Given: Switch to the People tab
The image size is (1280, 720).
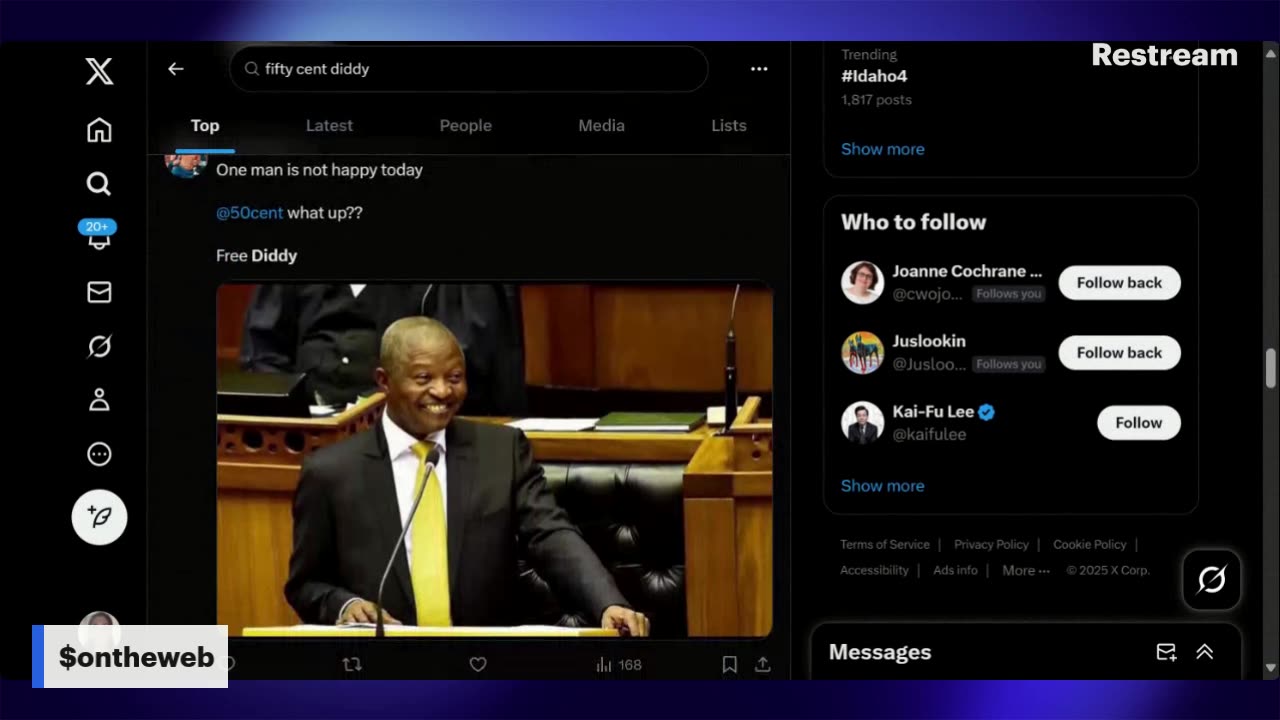Looking at the screenshot, I should [x=466, y=126].
